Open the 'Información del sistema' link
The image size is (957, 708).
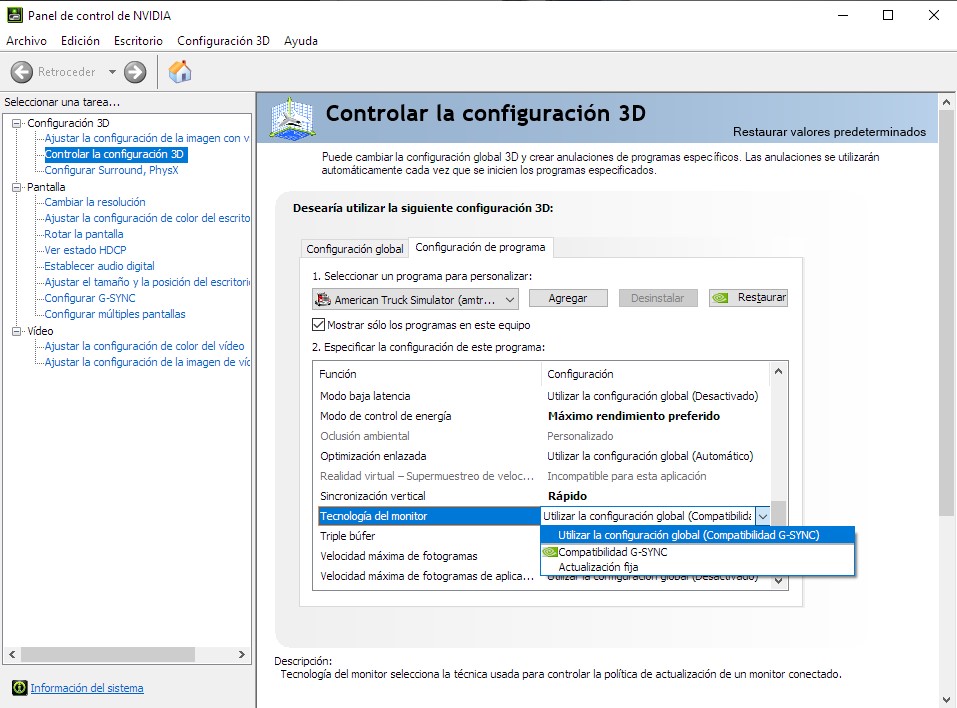point(87,688)
